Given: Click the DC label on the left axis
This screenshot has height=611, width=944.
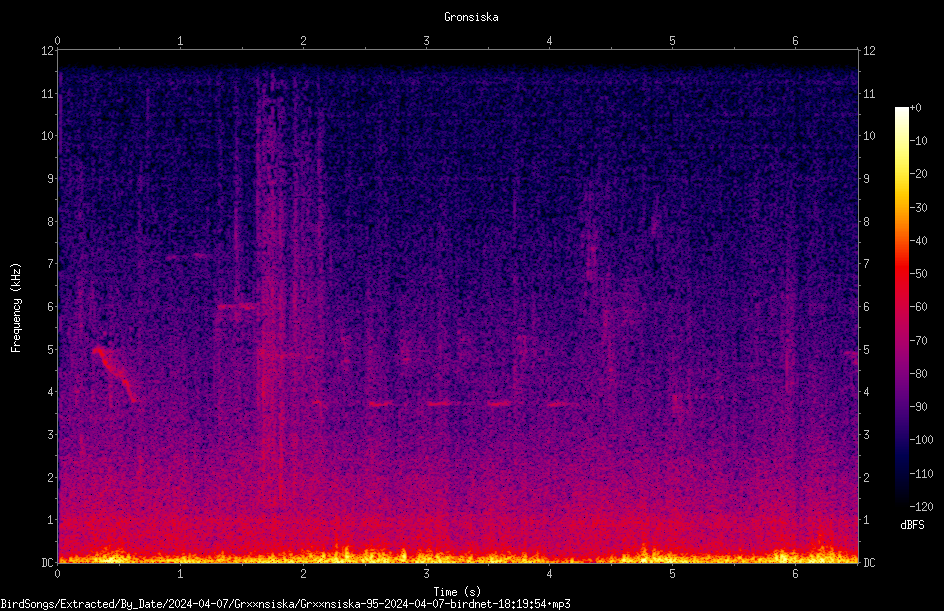Looking at the screenshot, I should click(48, 563).
